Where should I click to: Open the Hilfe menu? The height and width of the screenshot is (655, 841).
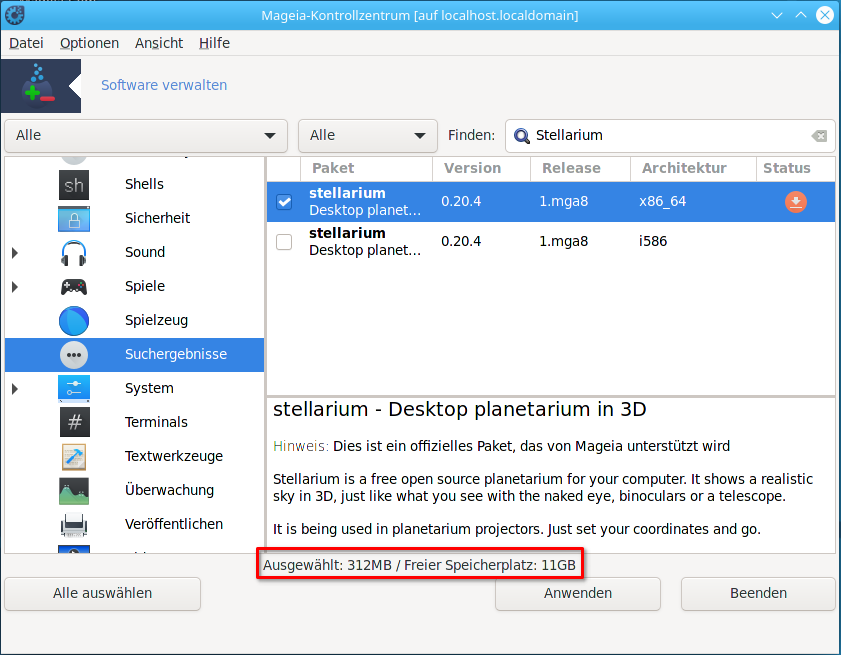[214, 43]
